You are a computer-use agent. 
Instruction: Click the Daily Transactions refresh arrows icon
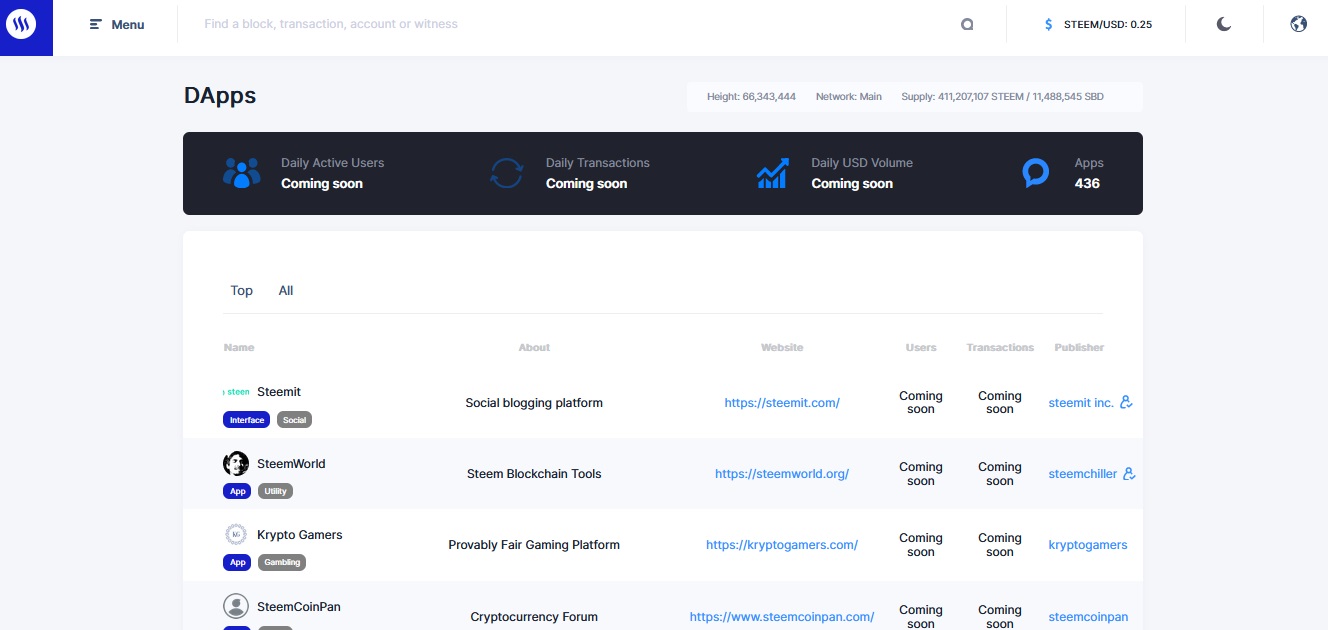(x=507, y=173)
